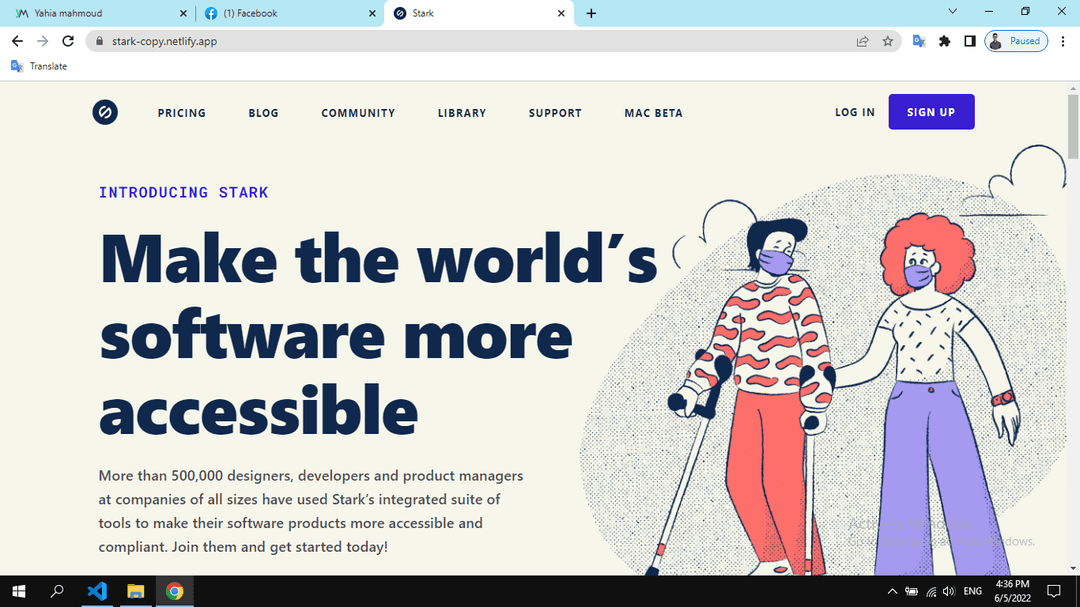Open the Chrome three-dot menu
The image size is (1080, 607).
1063,41
